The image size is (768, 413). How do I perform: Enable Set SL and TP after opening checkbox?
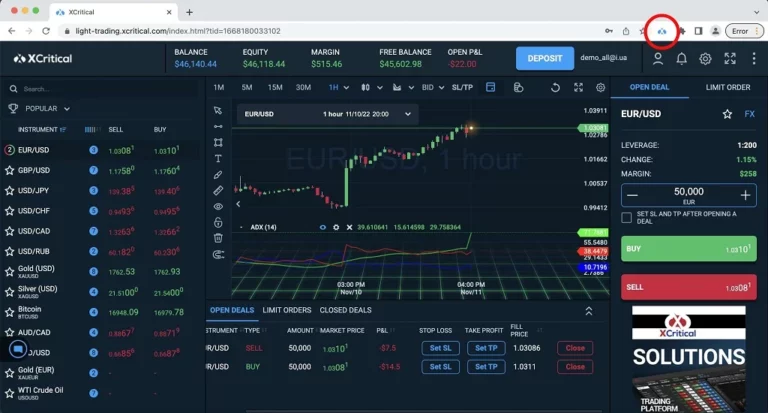coord(627,215)
